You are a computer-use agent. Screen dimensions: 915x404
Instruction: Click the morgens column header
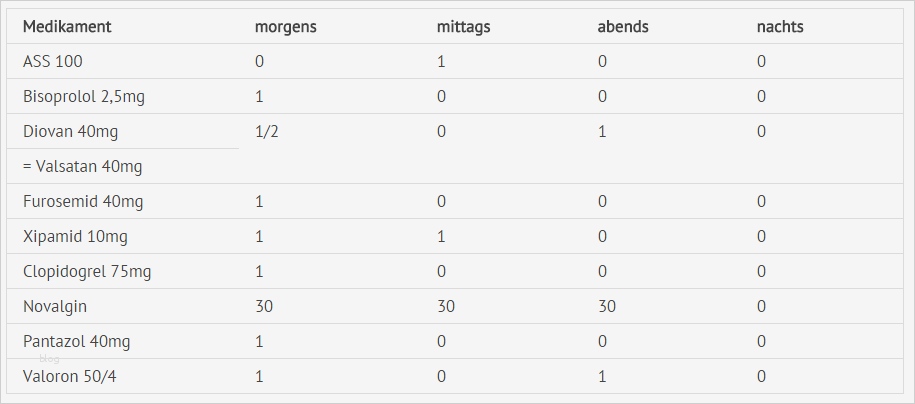click(286, 27)
